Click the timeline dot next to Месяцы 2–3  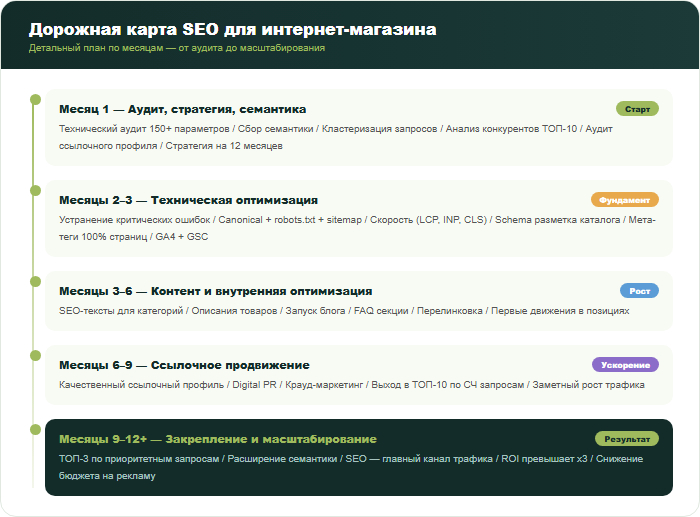35,190
